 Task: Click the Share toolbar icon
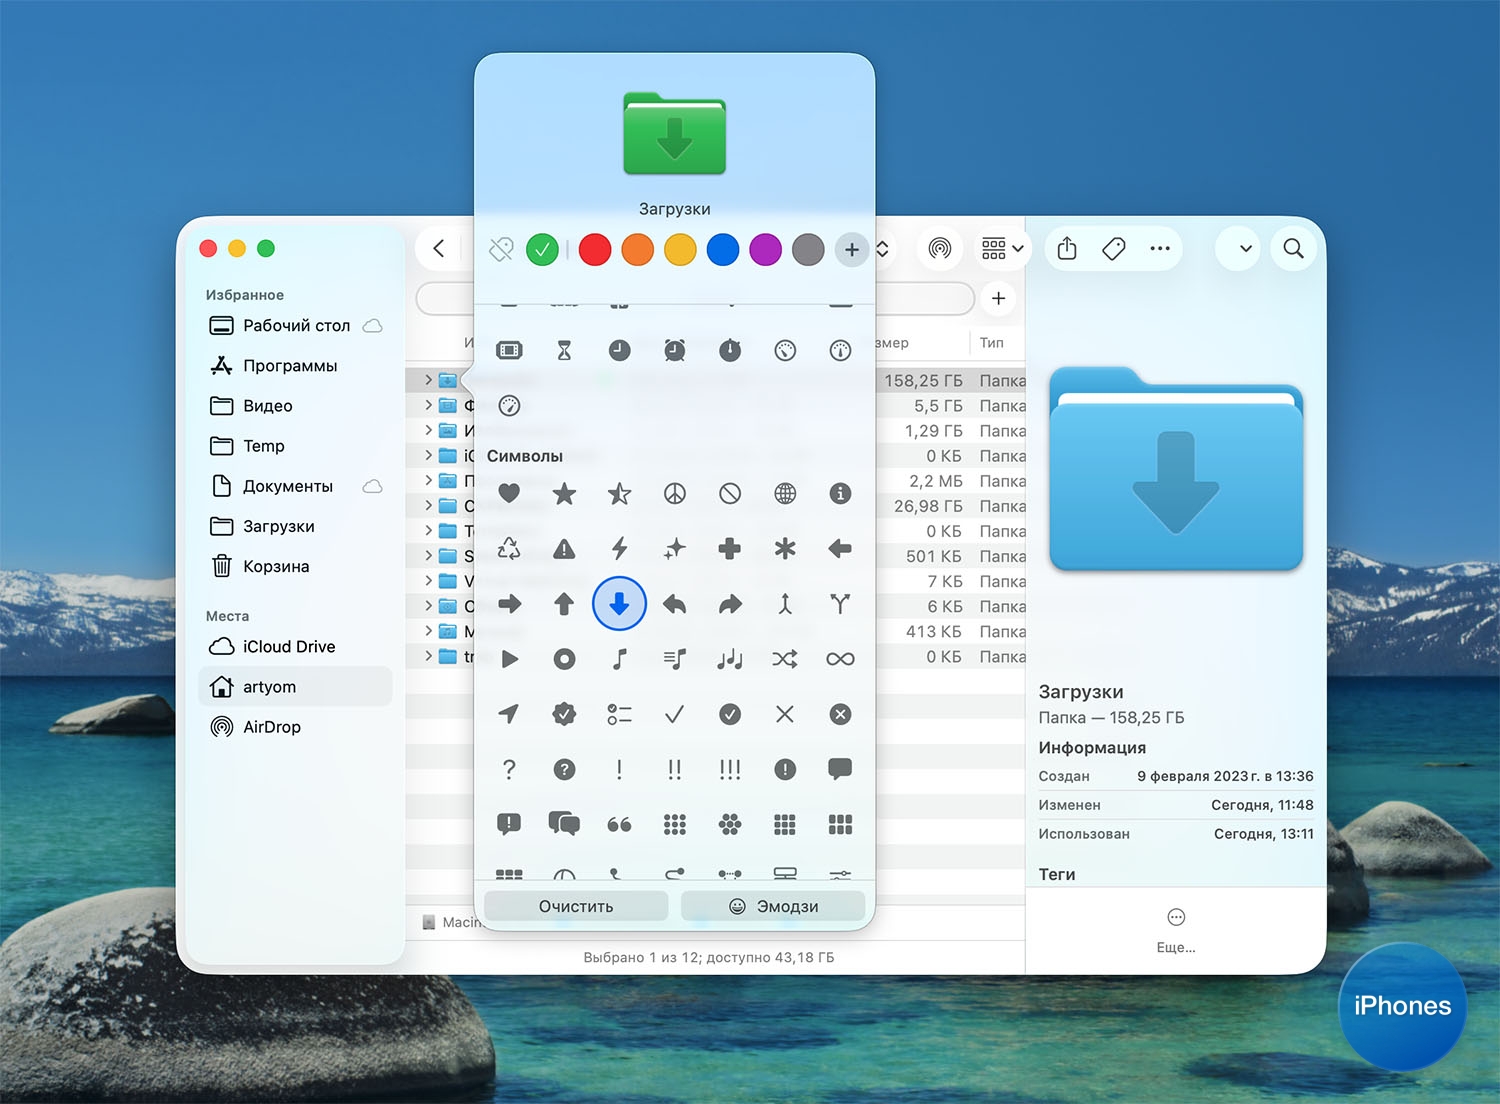point(1067,249)
